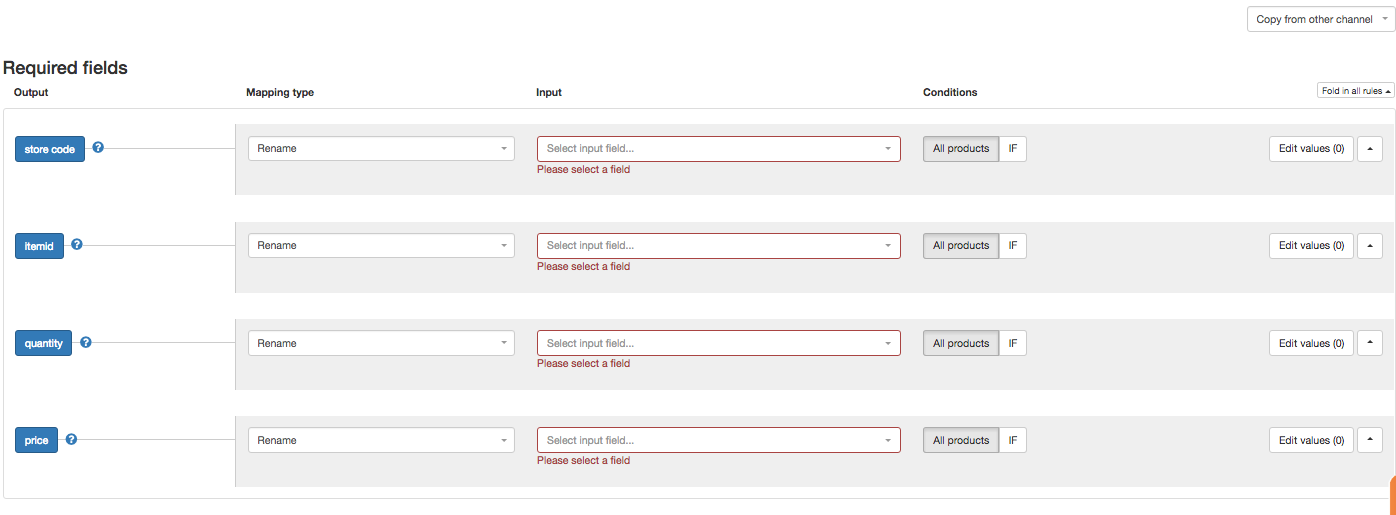1396x515 pixels.
Task: Open input field dropdown for quantity
Action: (718, 343)
